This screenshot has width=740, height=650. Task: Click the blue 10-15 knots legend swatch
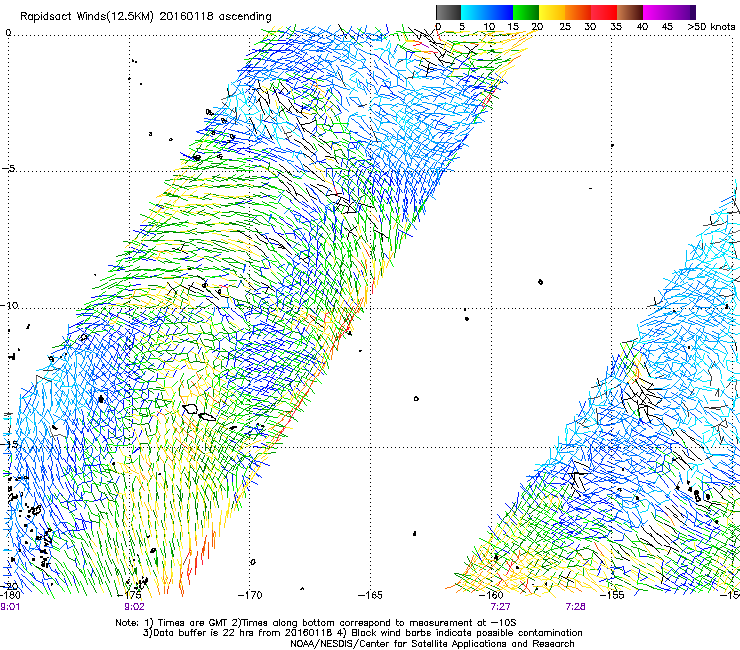point(500,12)
